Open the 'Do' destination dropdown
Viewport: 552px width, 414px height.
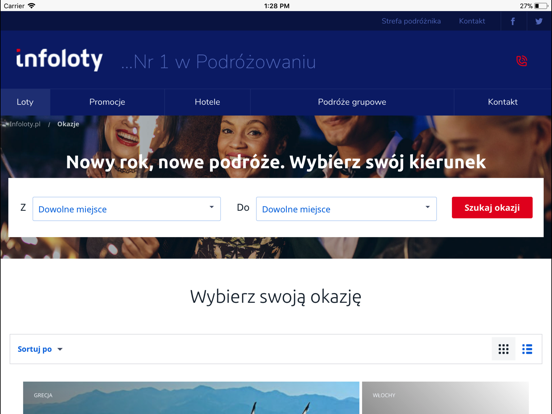click(346, 209)
